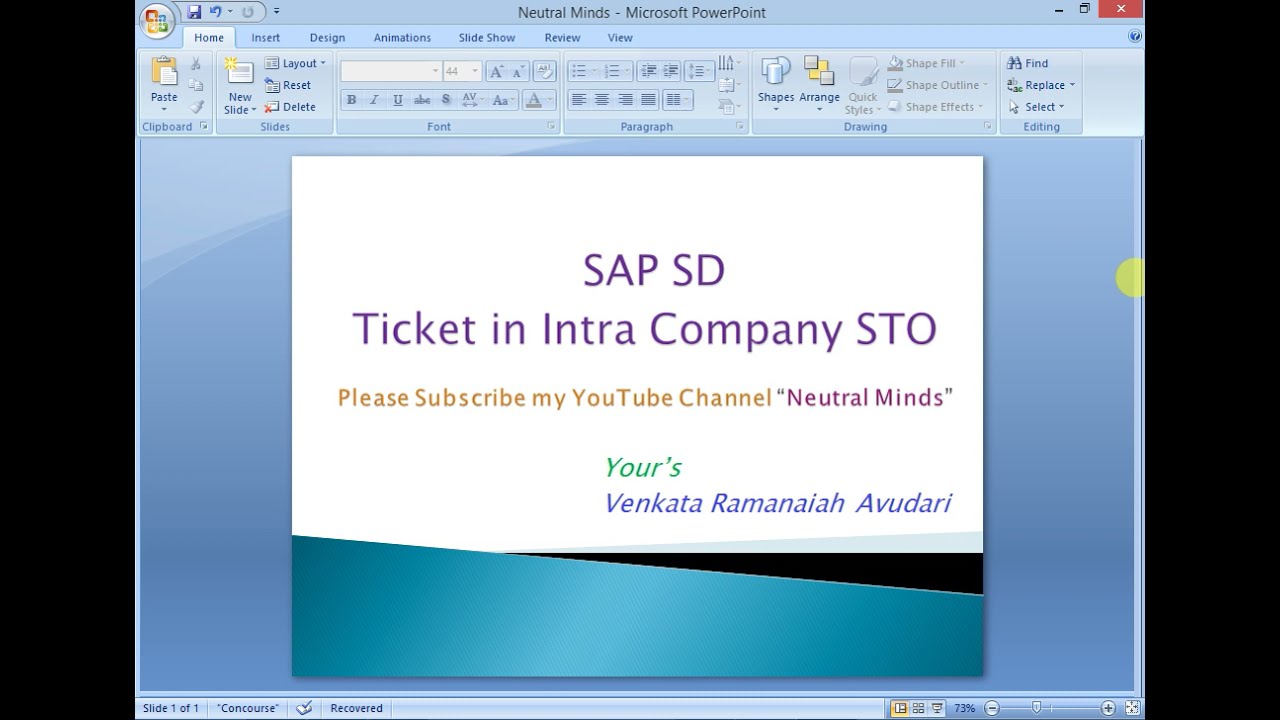Click Find in Editing group

point(1028,63)
